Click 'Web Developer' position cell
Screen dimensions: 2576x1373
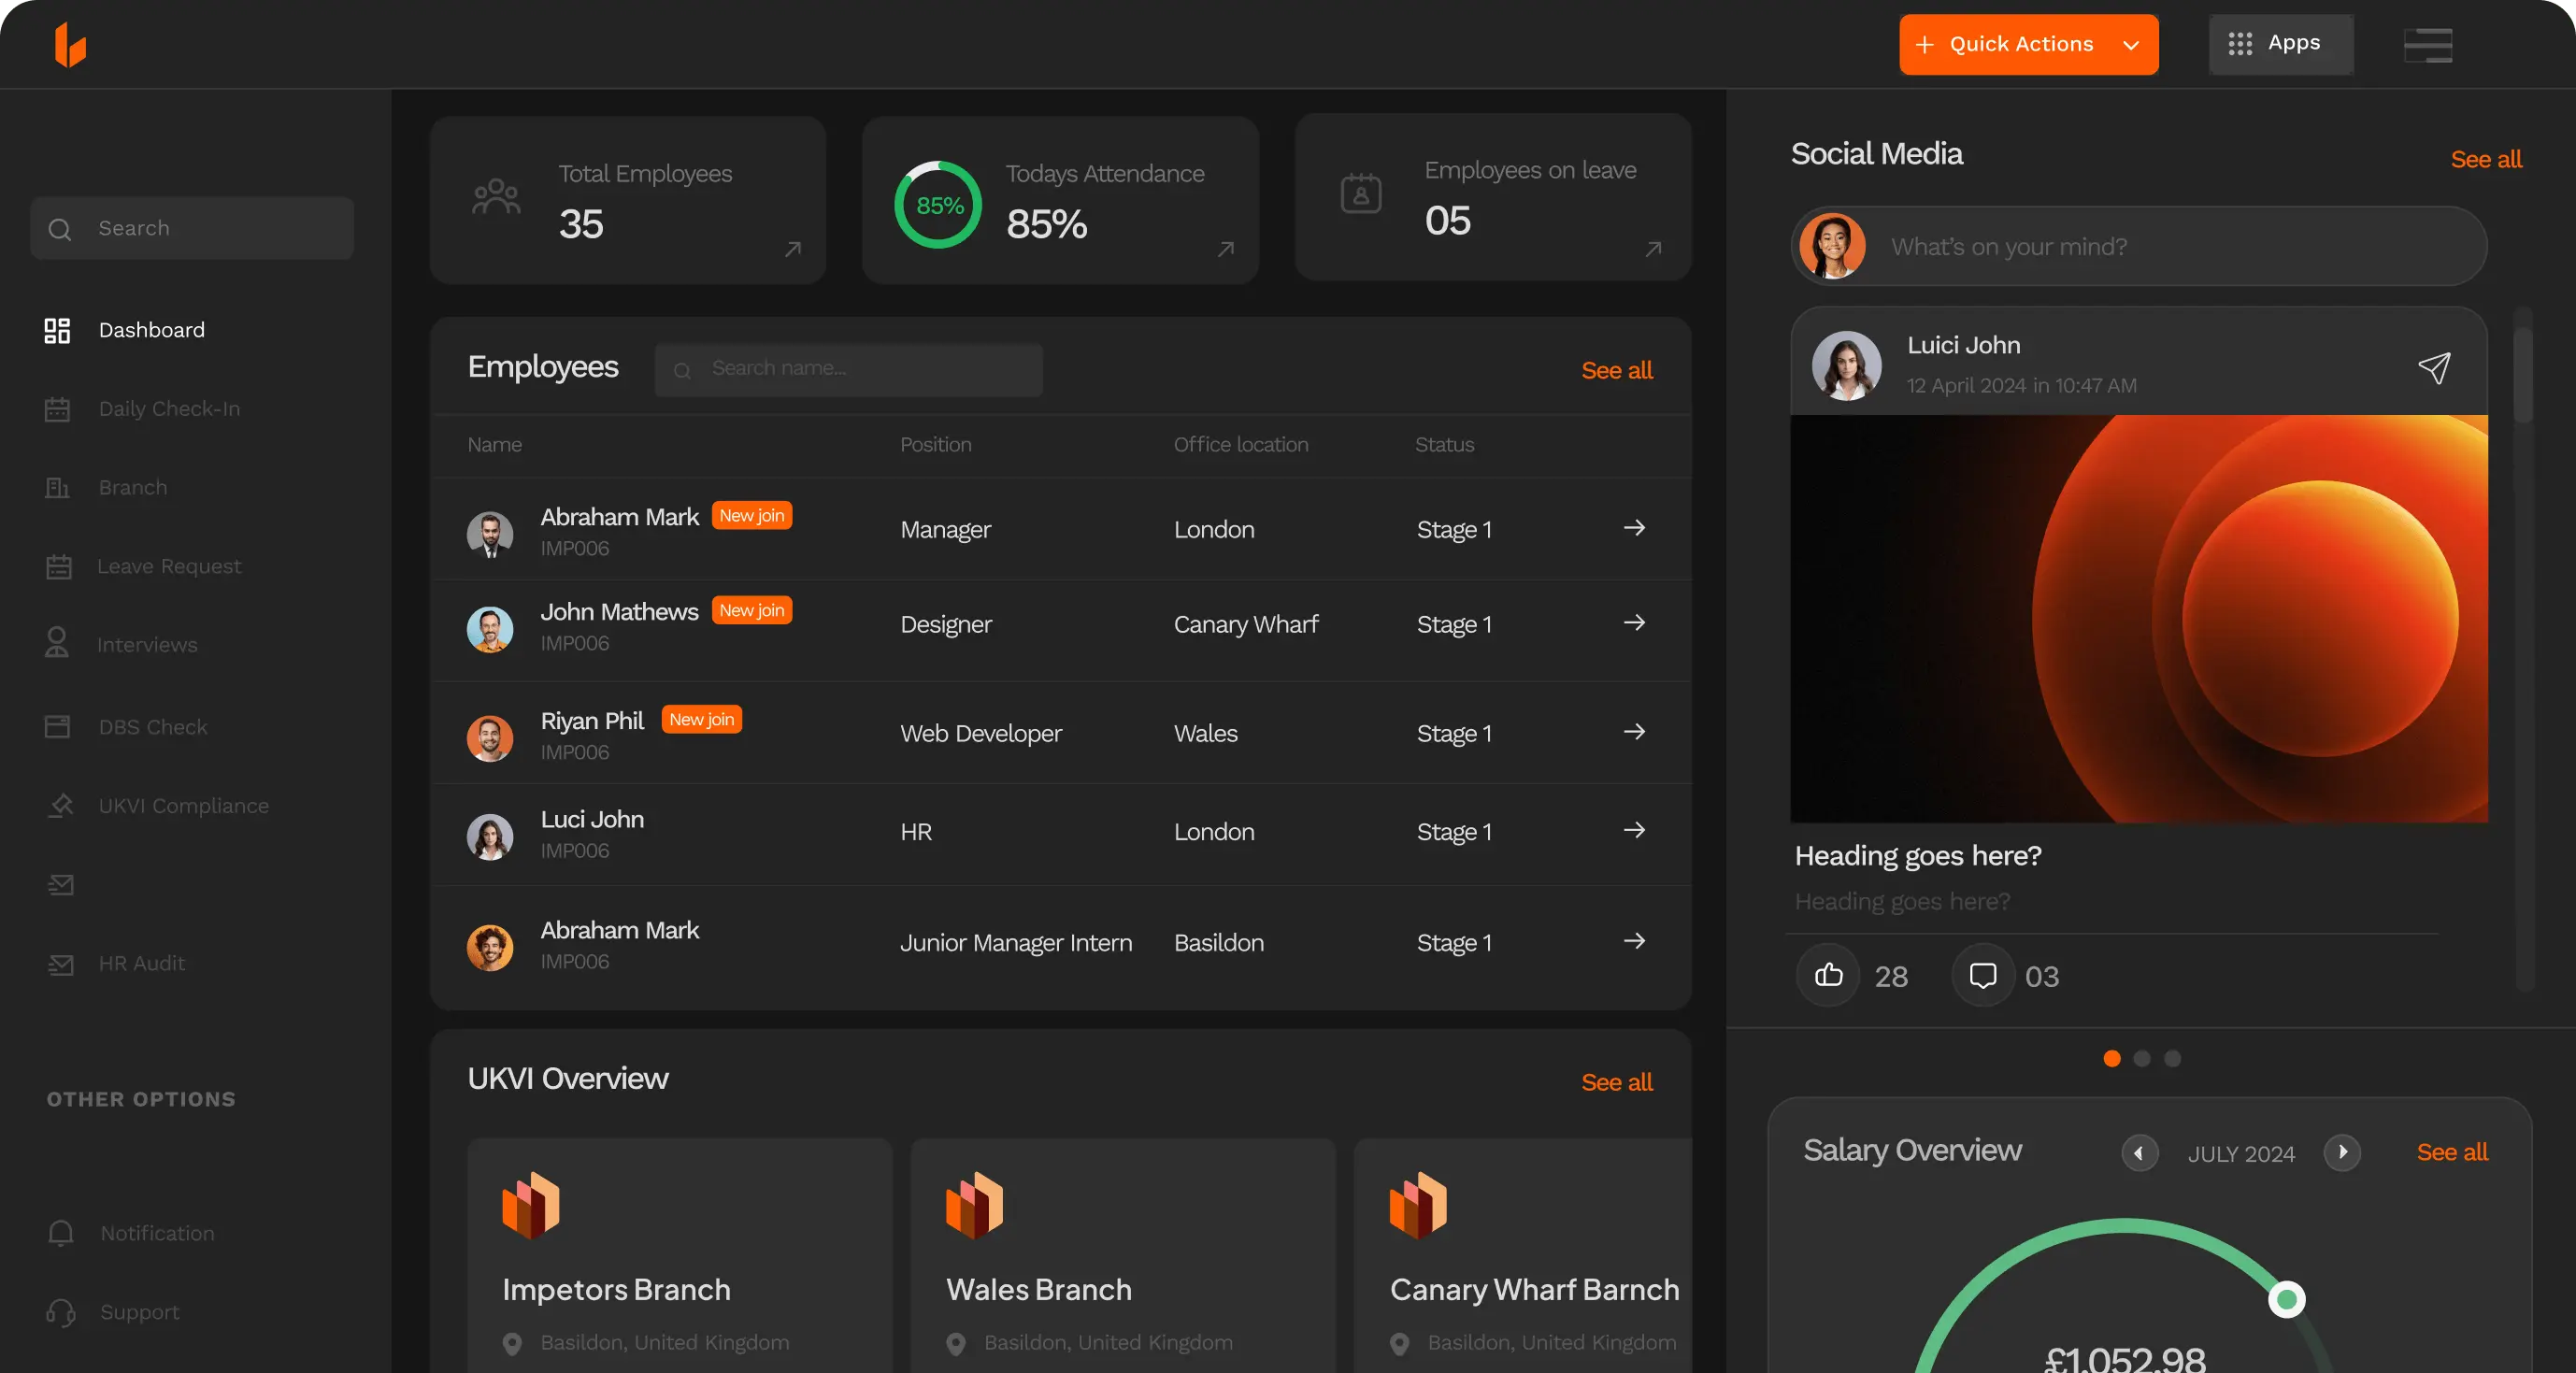(981, 733)
